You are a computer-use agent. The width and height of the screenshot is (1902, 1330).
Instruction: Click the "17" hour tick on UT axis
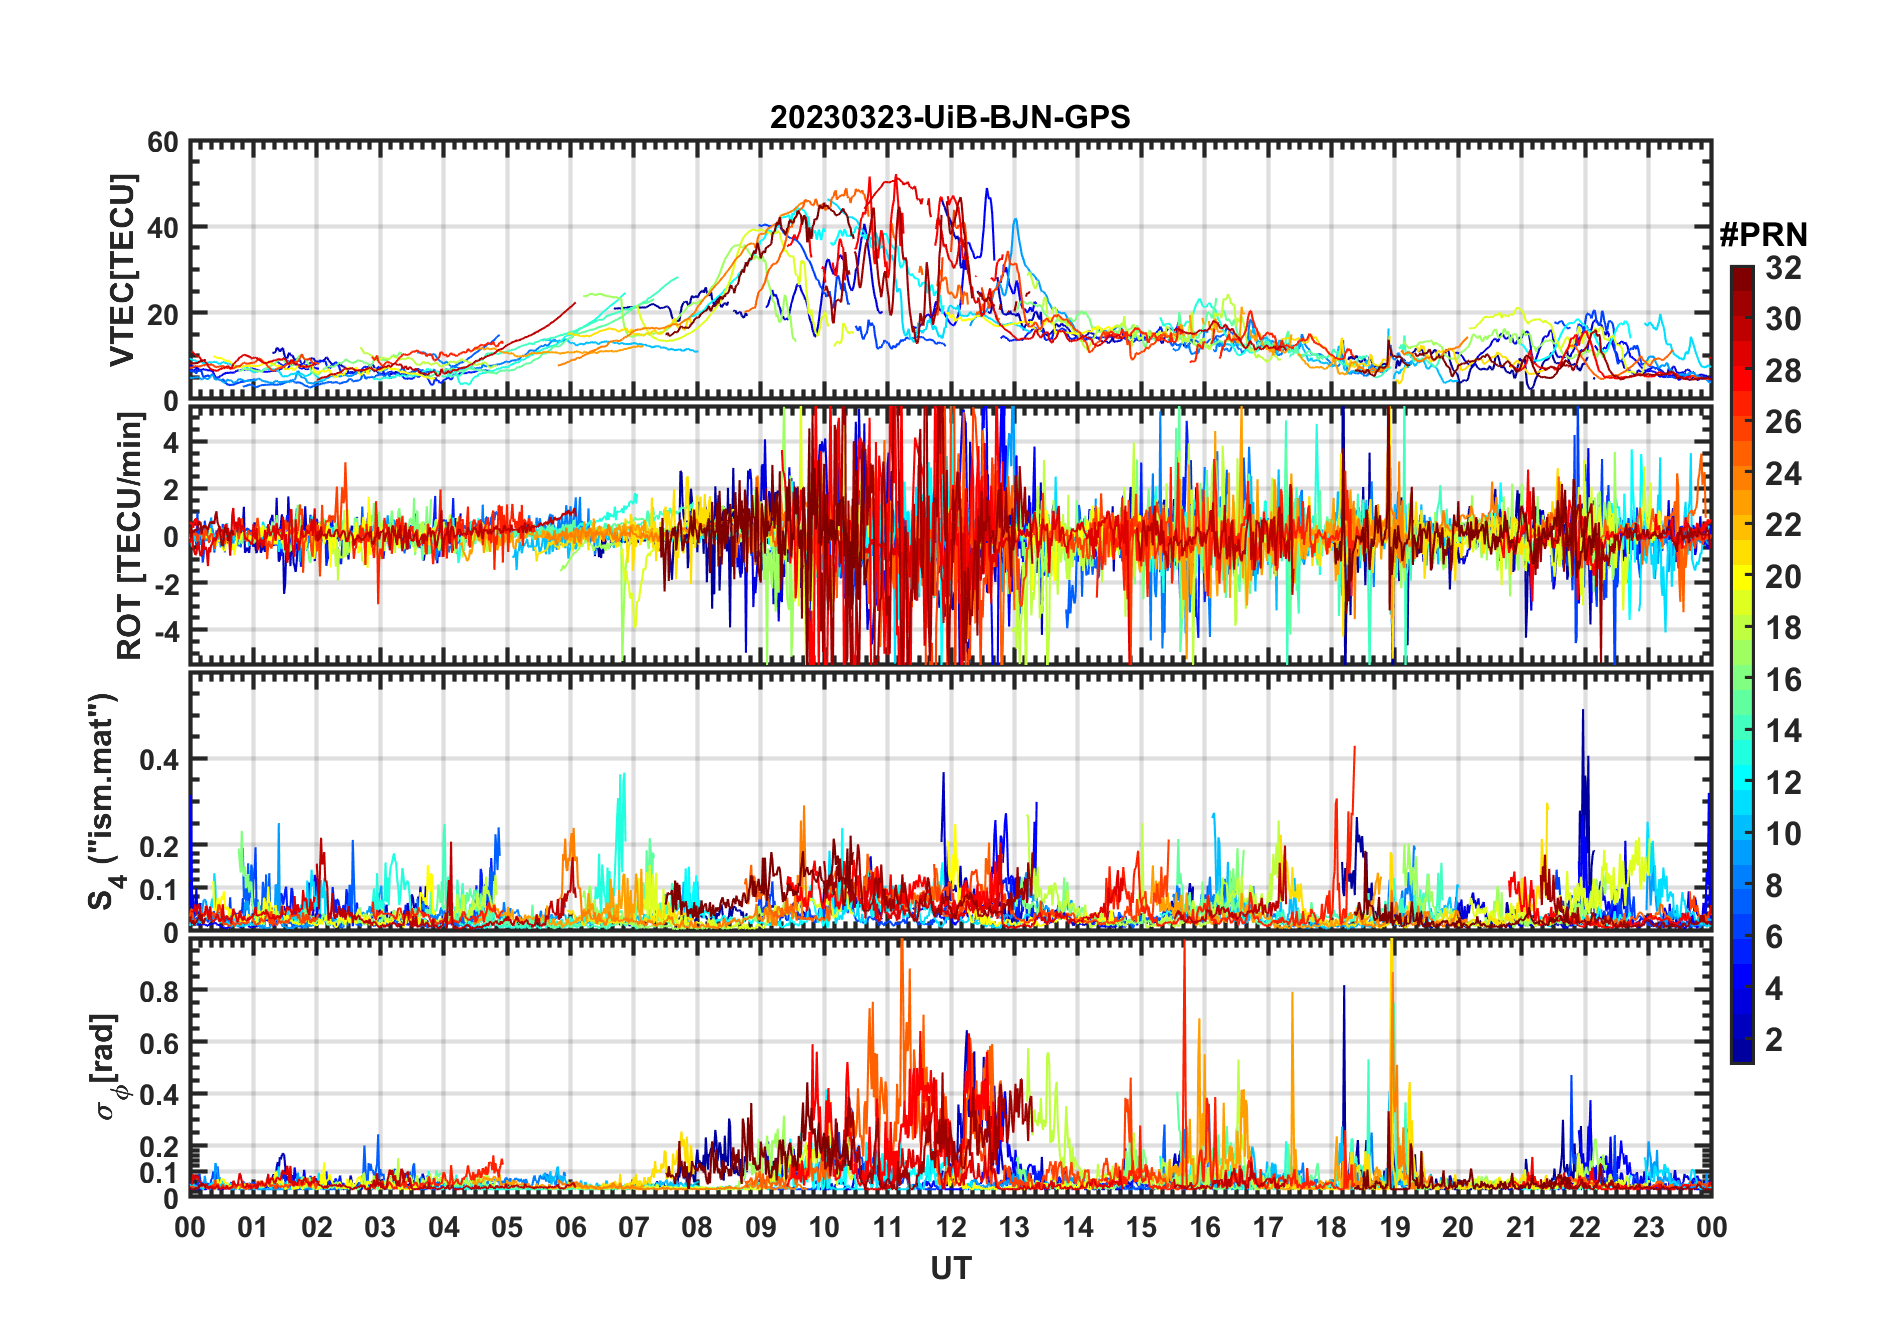point(1268,1227)
